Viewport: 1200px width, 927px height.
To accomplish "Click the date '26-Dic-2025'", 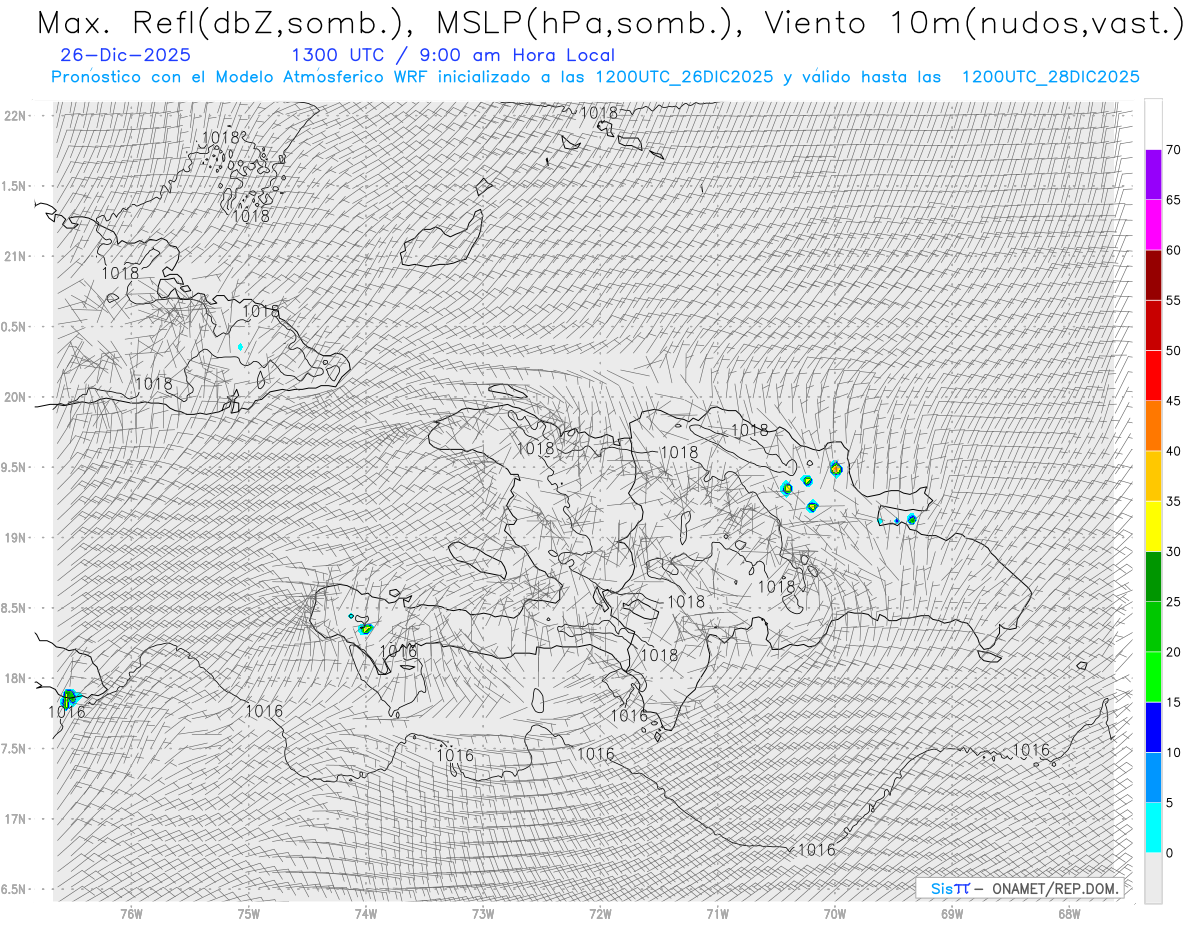I will tap(125, 55).
